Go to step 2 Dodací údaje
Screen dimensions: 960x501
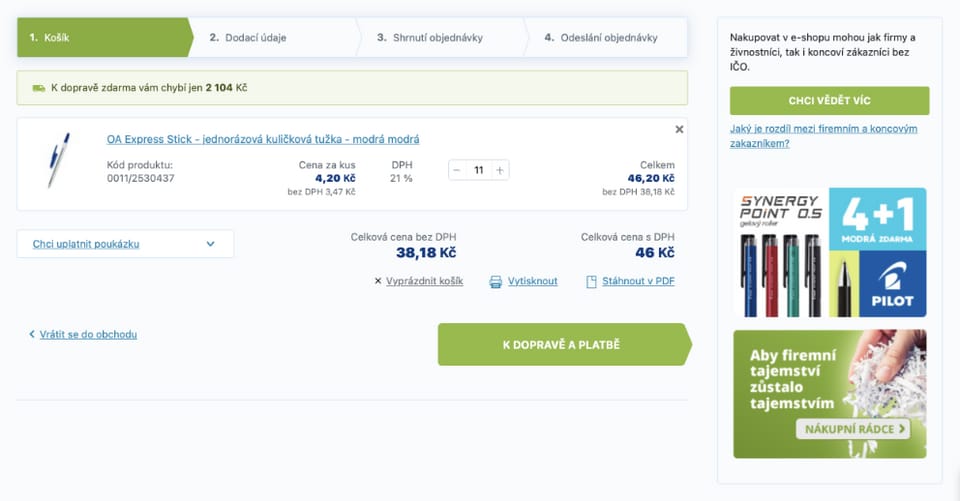point(248,37)
